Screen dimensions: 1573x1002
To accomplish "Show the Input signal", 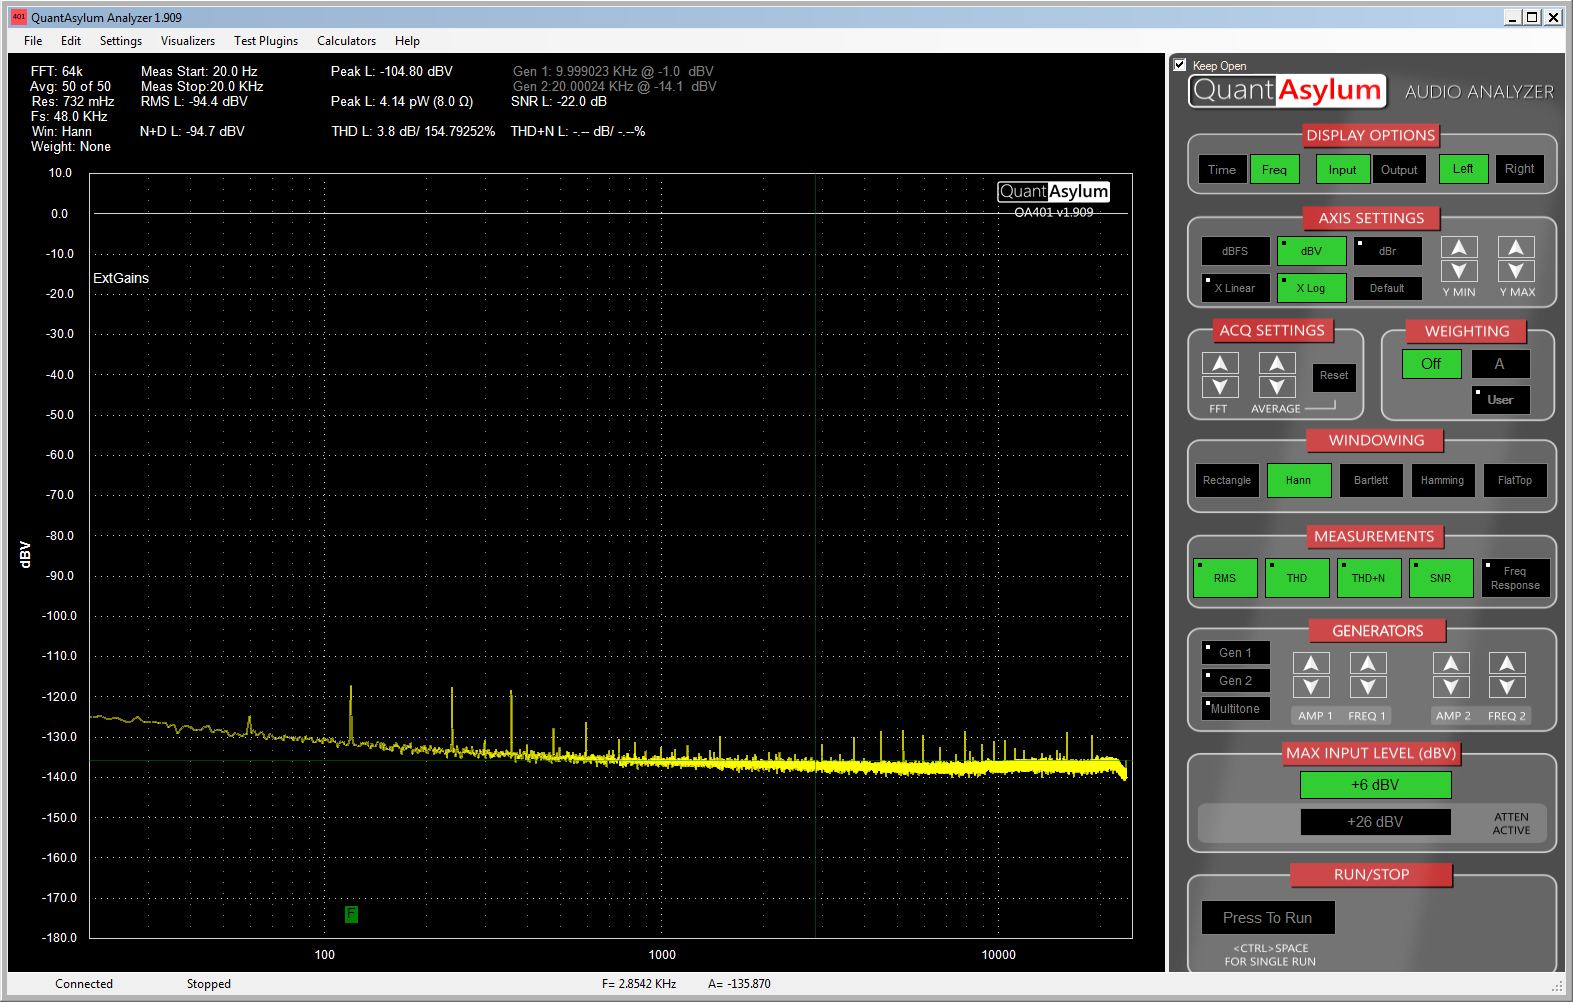I will (1342, 170).
